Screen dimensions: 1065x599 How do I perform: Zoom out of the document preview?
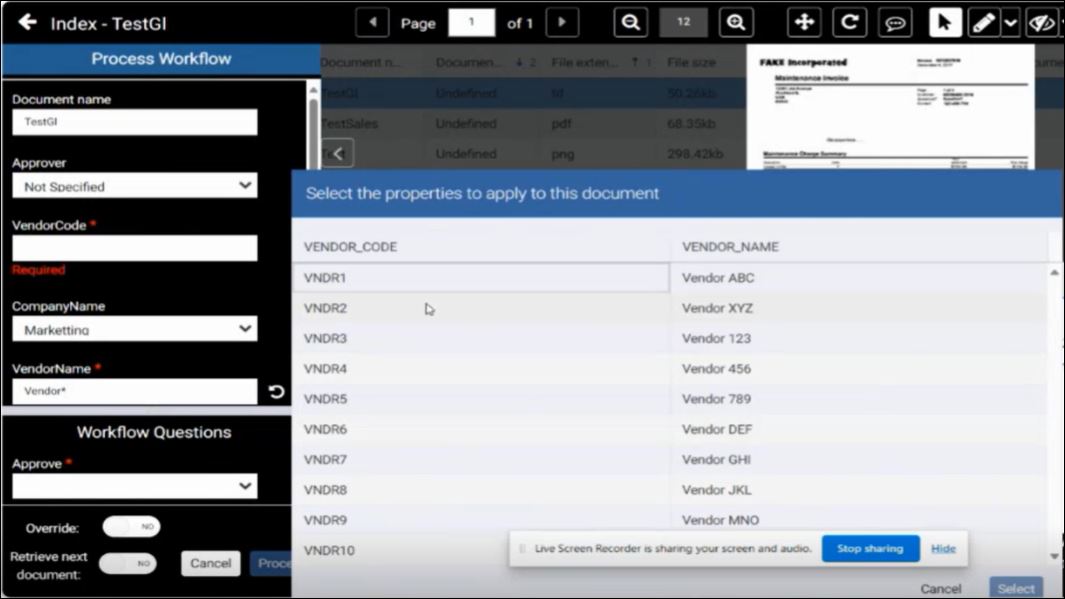pos(630,23)
